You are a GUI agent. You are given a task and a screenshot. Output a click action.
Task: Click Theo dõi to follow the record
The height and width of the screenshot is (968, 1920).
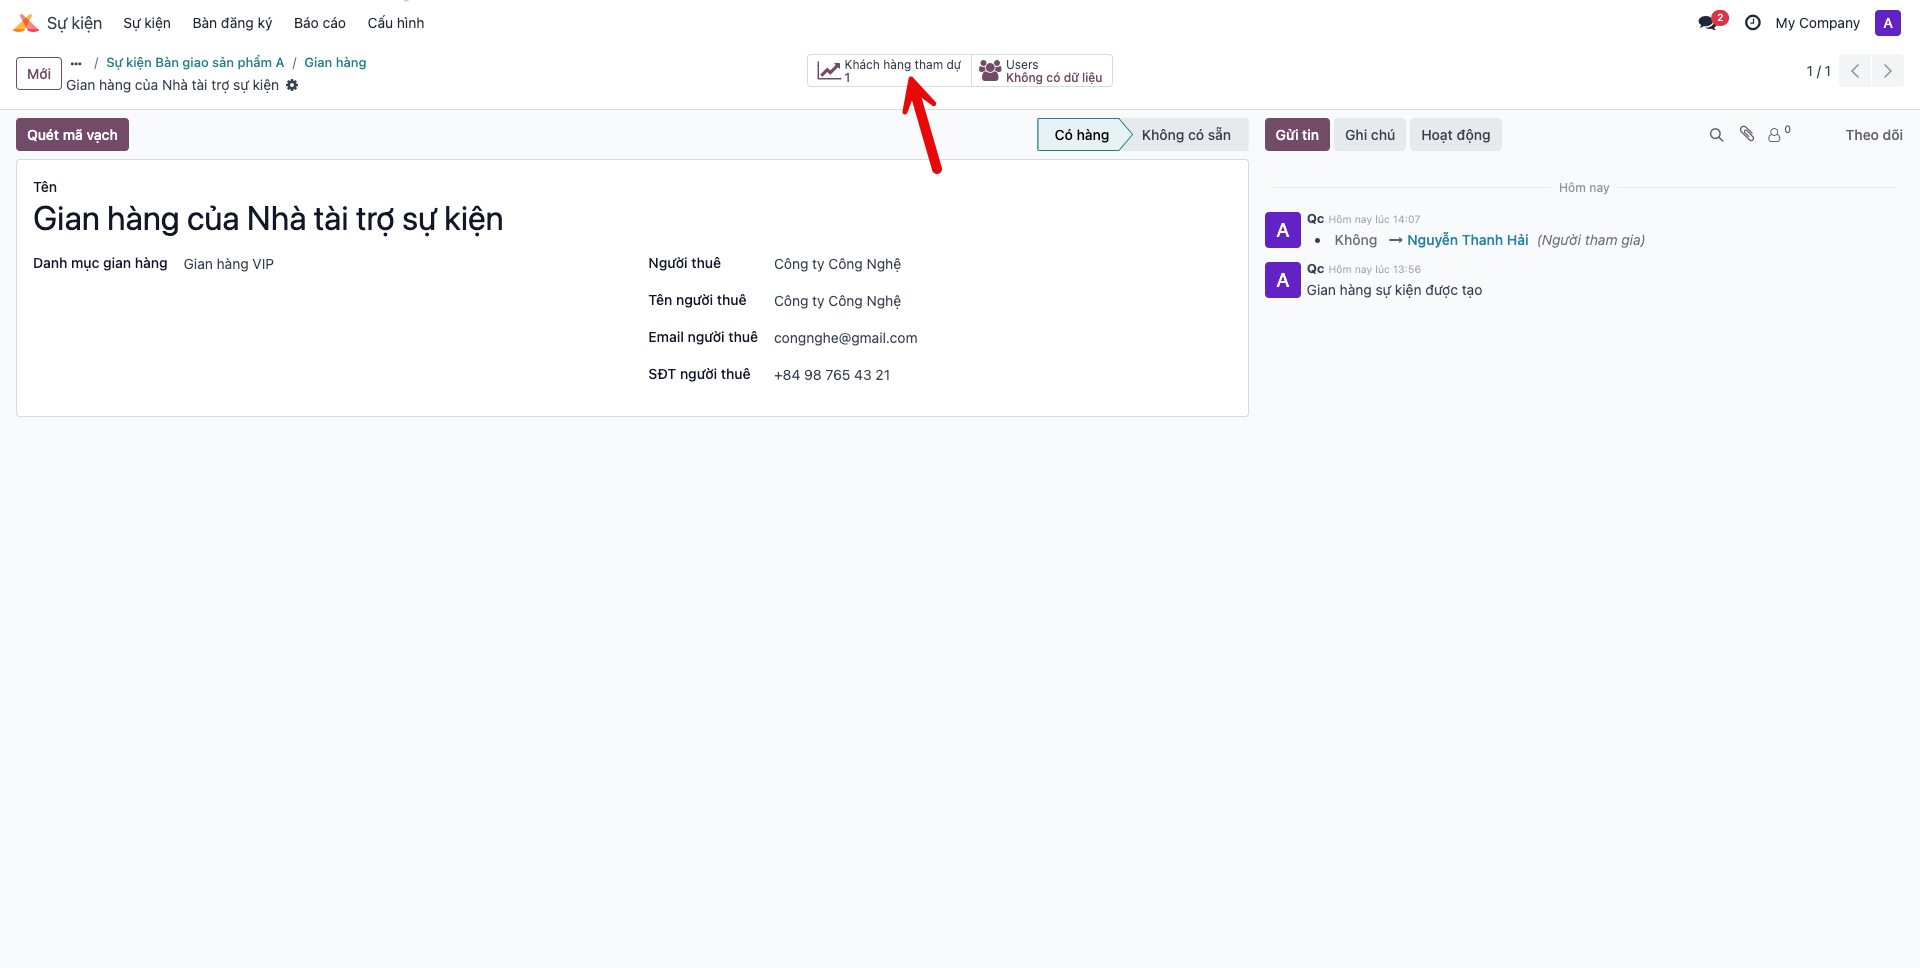point(1873,135)
